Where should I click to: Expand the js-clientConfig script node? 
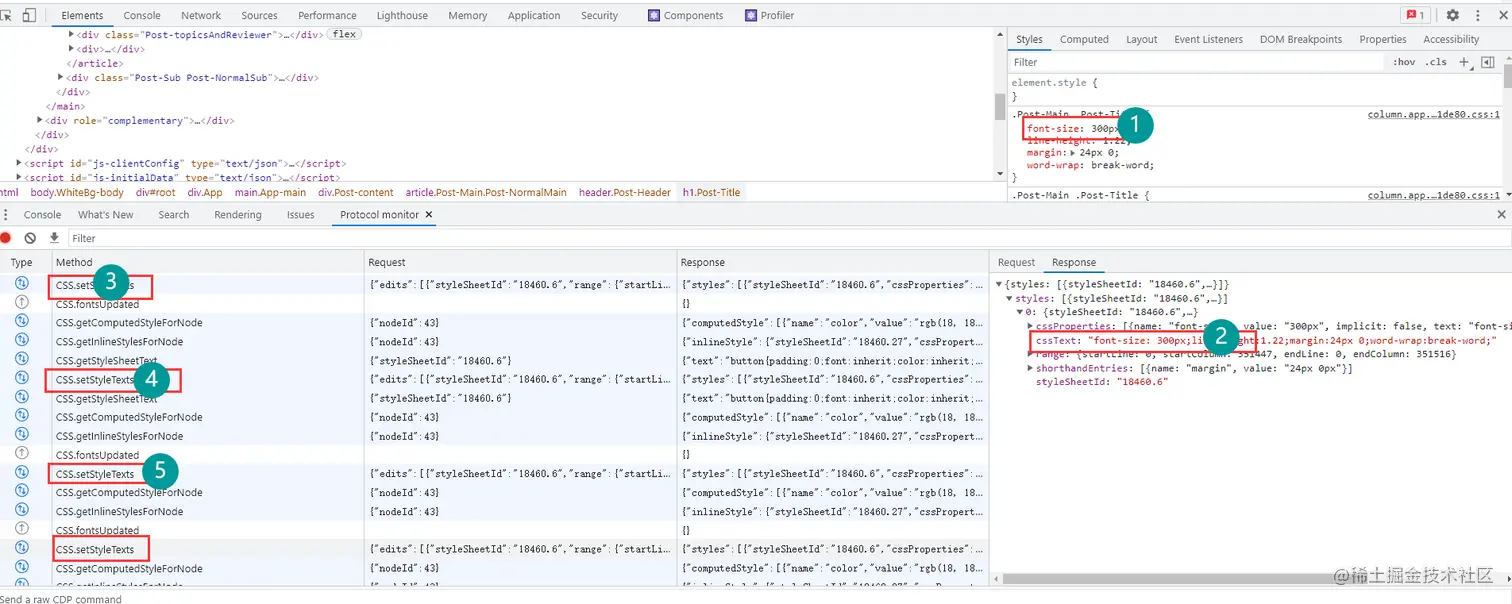(x=19, y=163)
